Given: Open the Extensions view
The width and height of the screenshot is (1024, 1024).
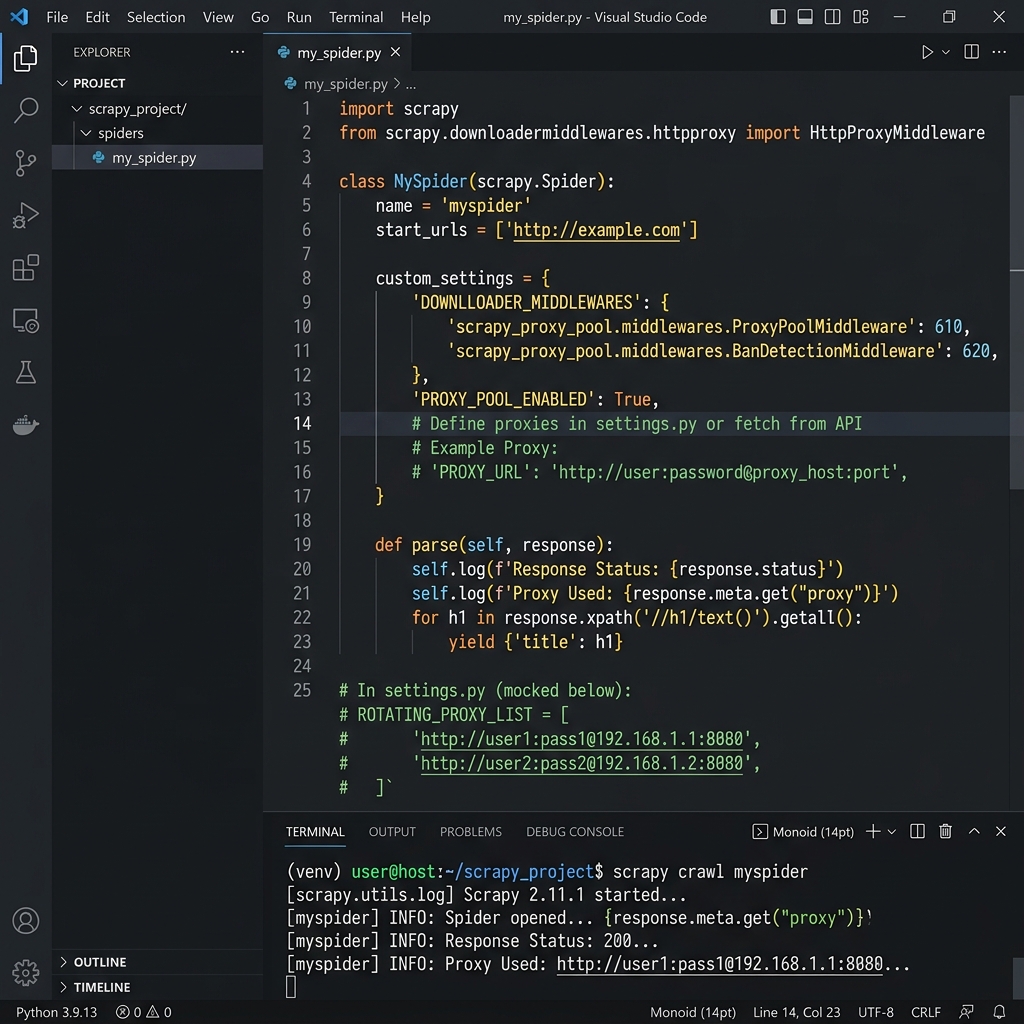Looking at the screenshot, I should (25, 267).
